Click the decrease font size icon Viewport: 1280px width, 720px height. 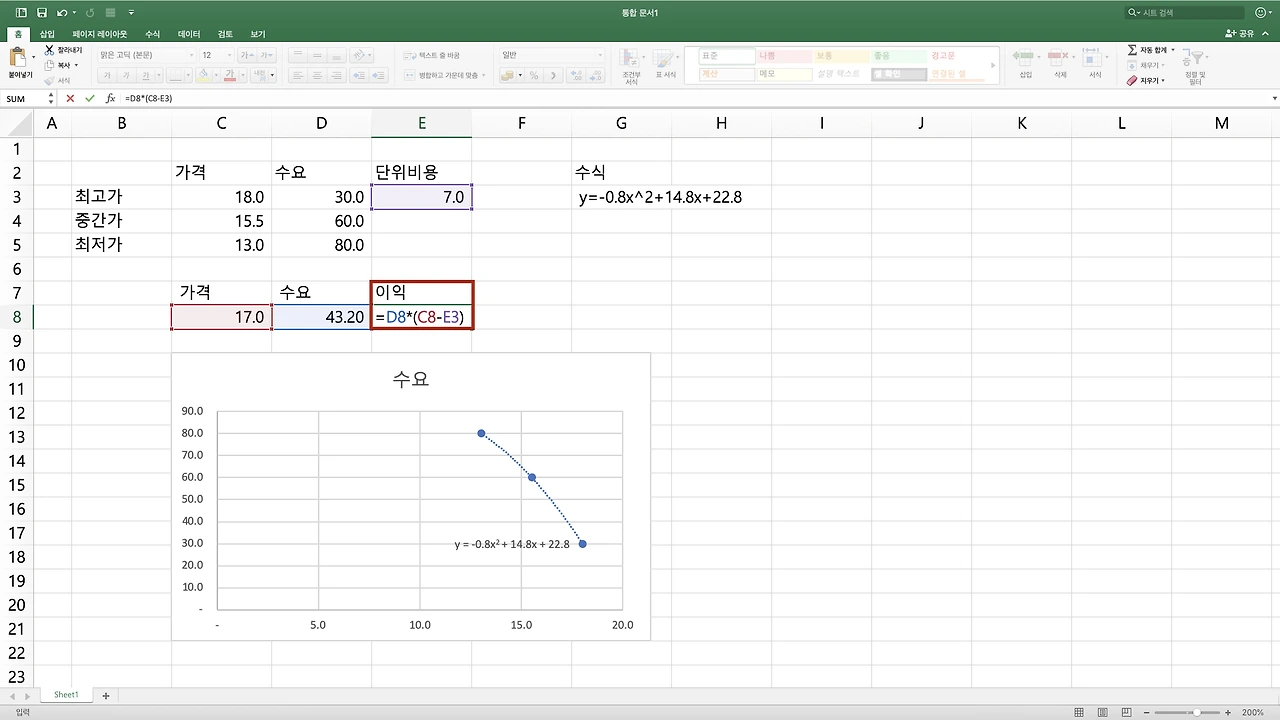coord(266,56)
